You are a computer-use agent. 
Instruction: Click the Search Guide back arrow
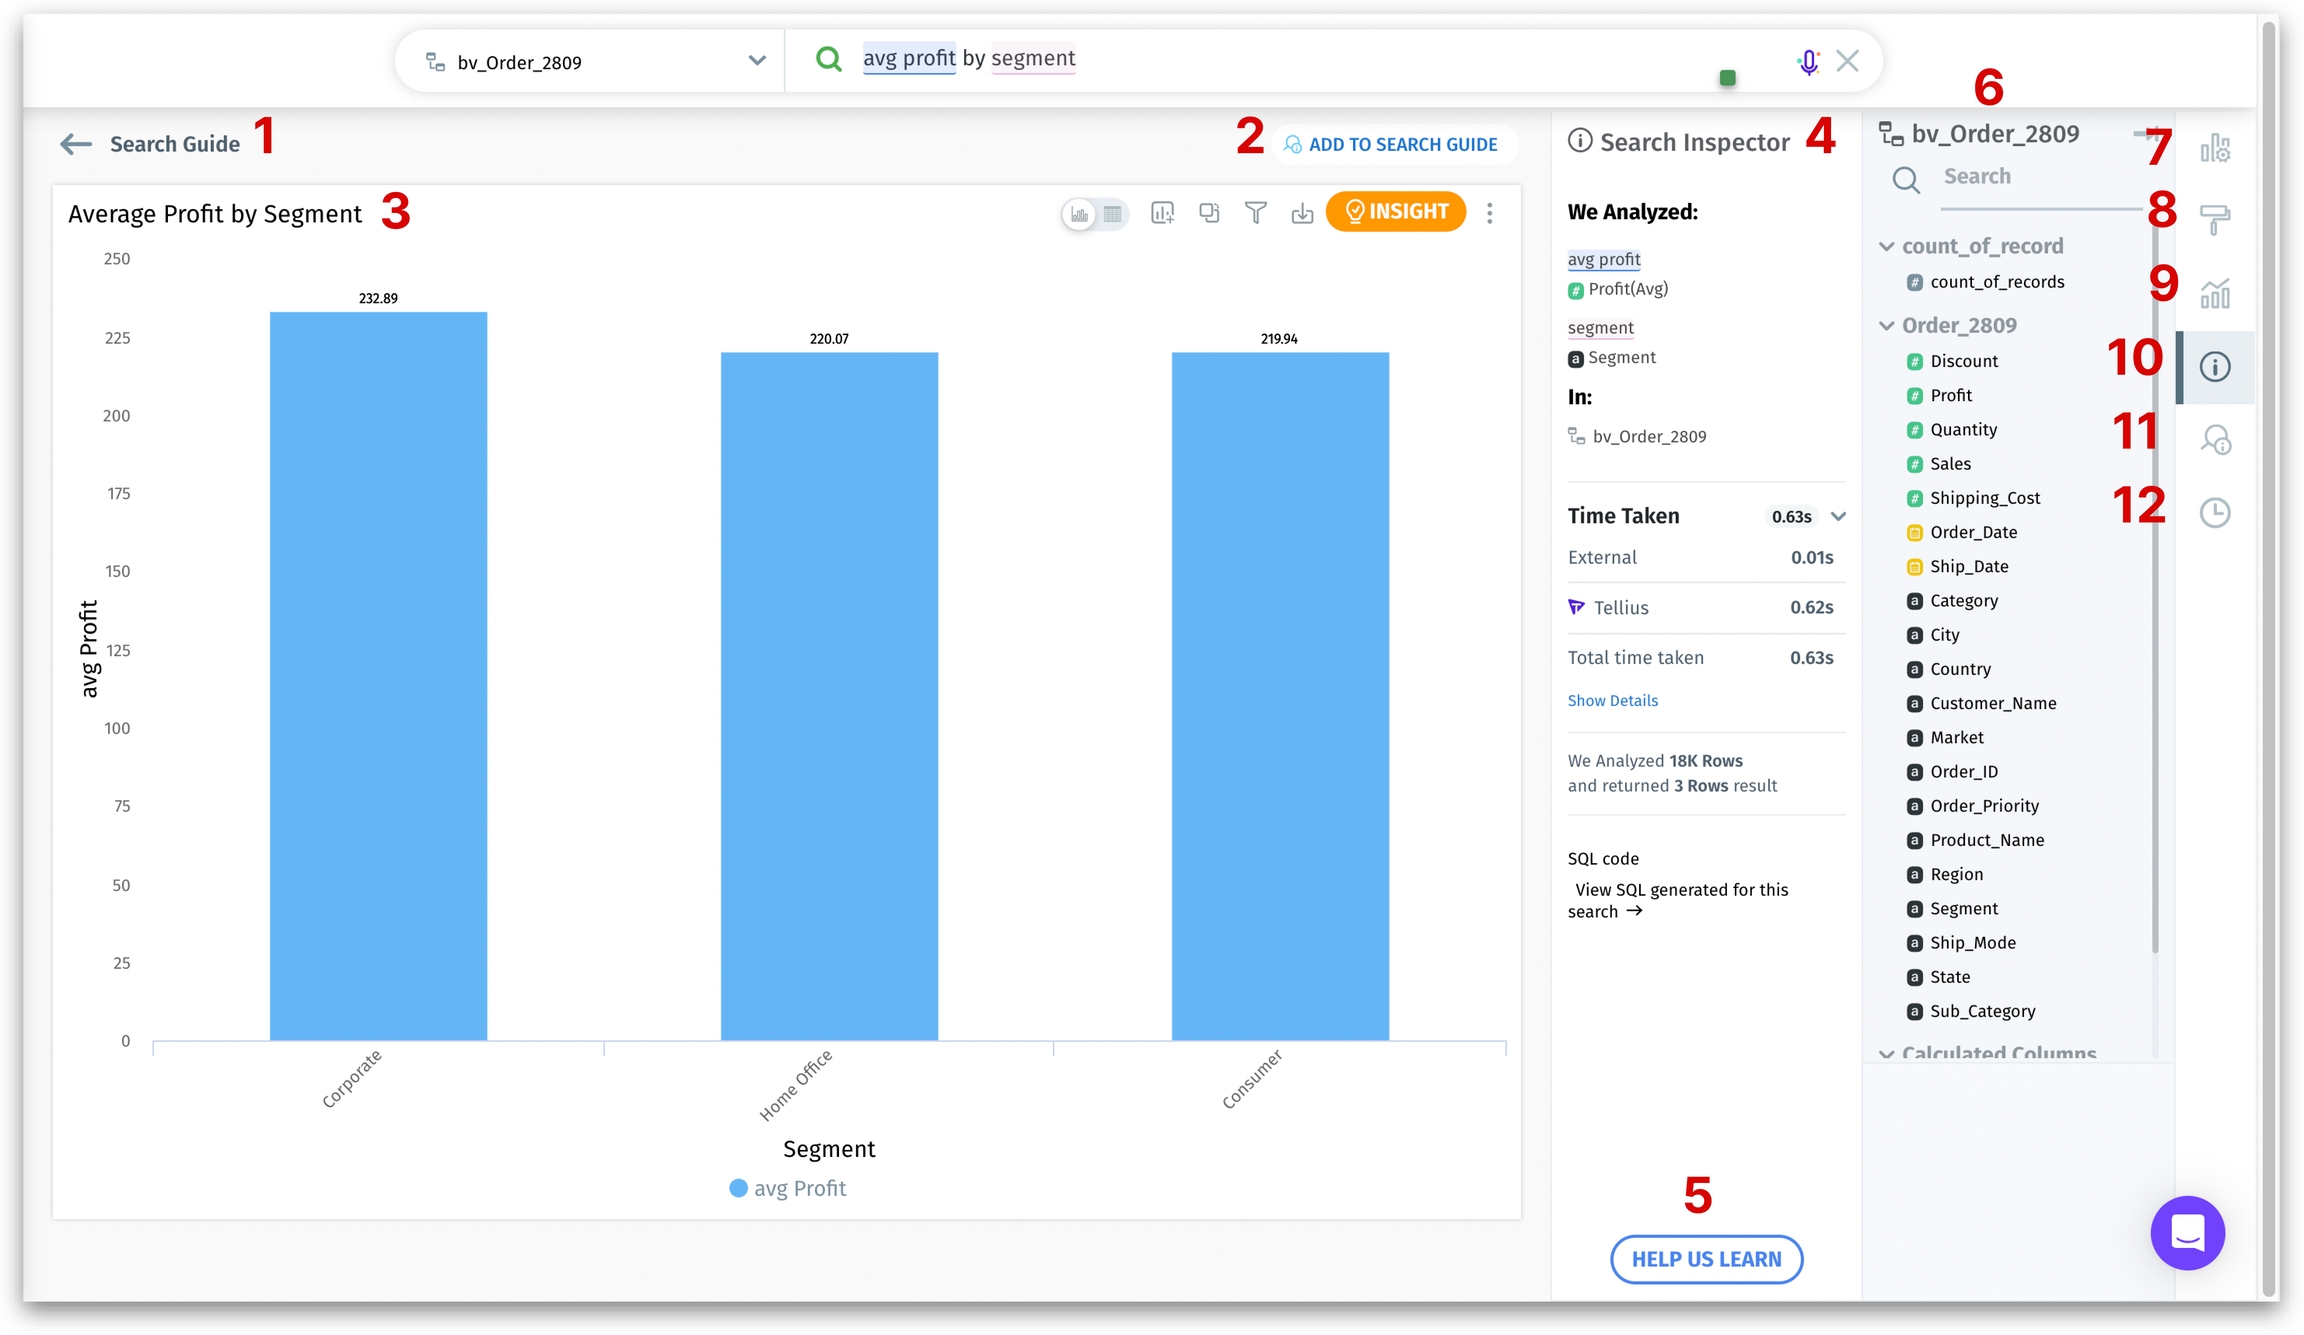pos(76,144)
